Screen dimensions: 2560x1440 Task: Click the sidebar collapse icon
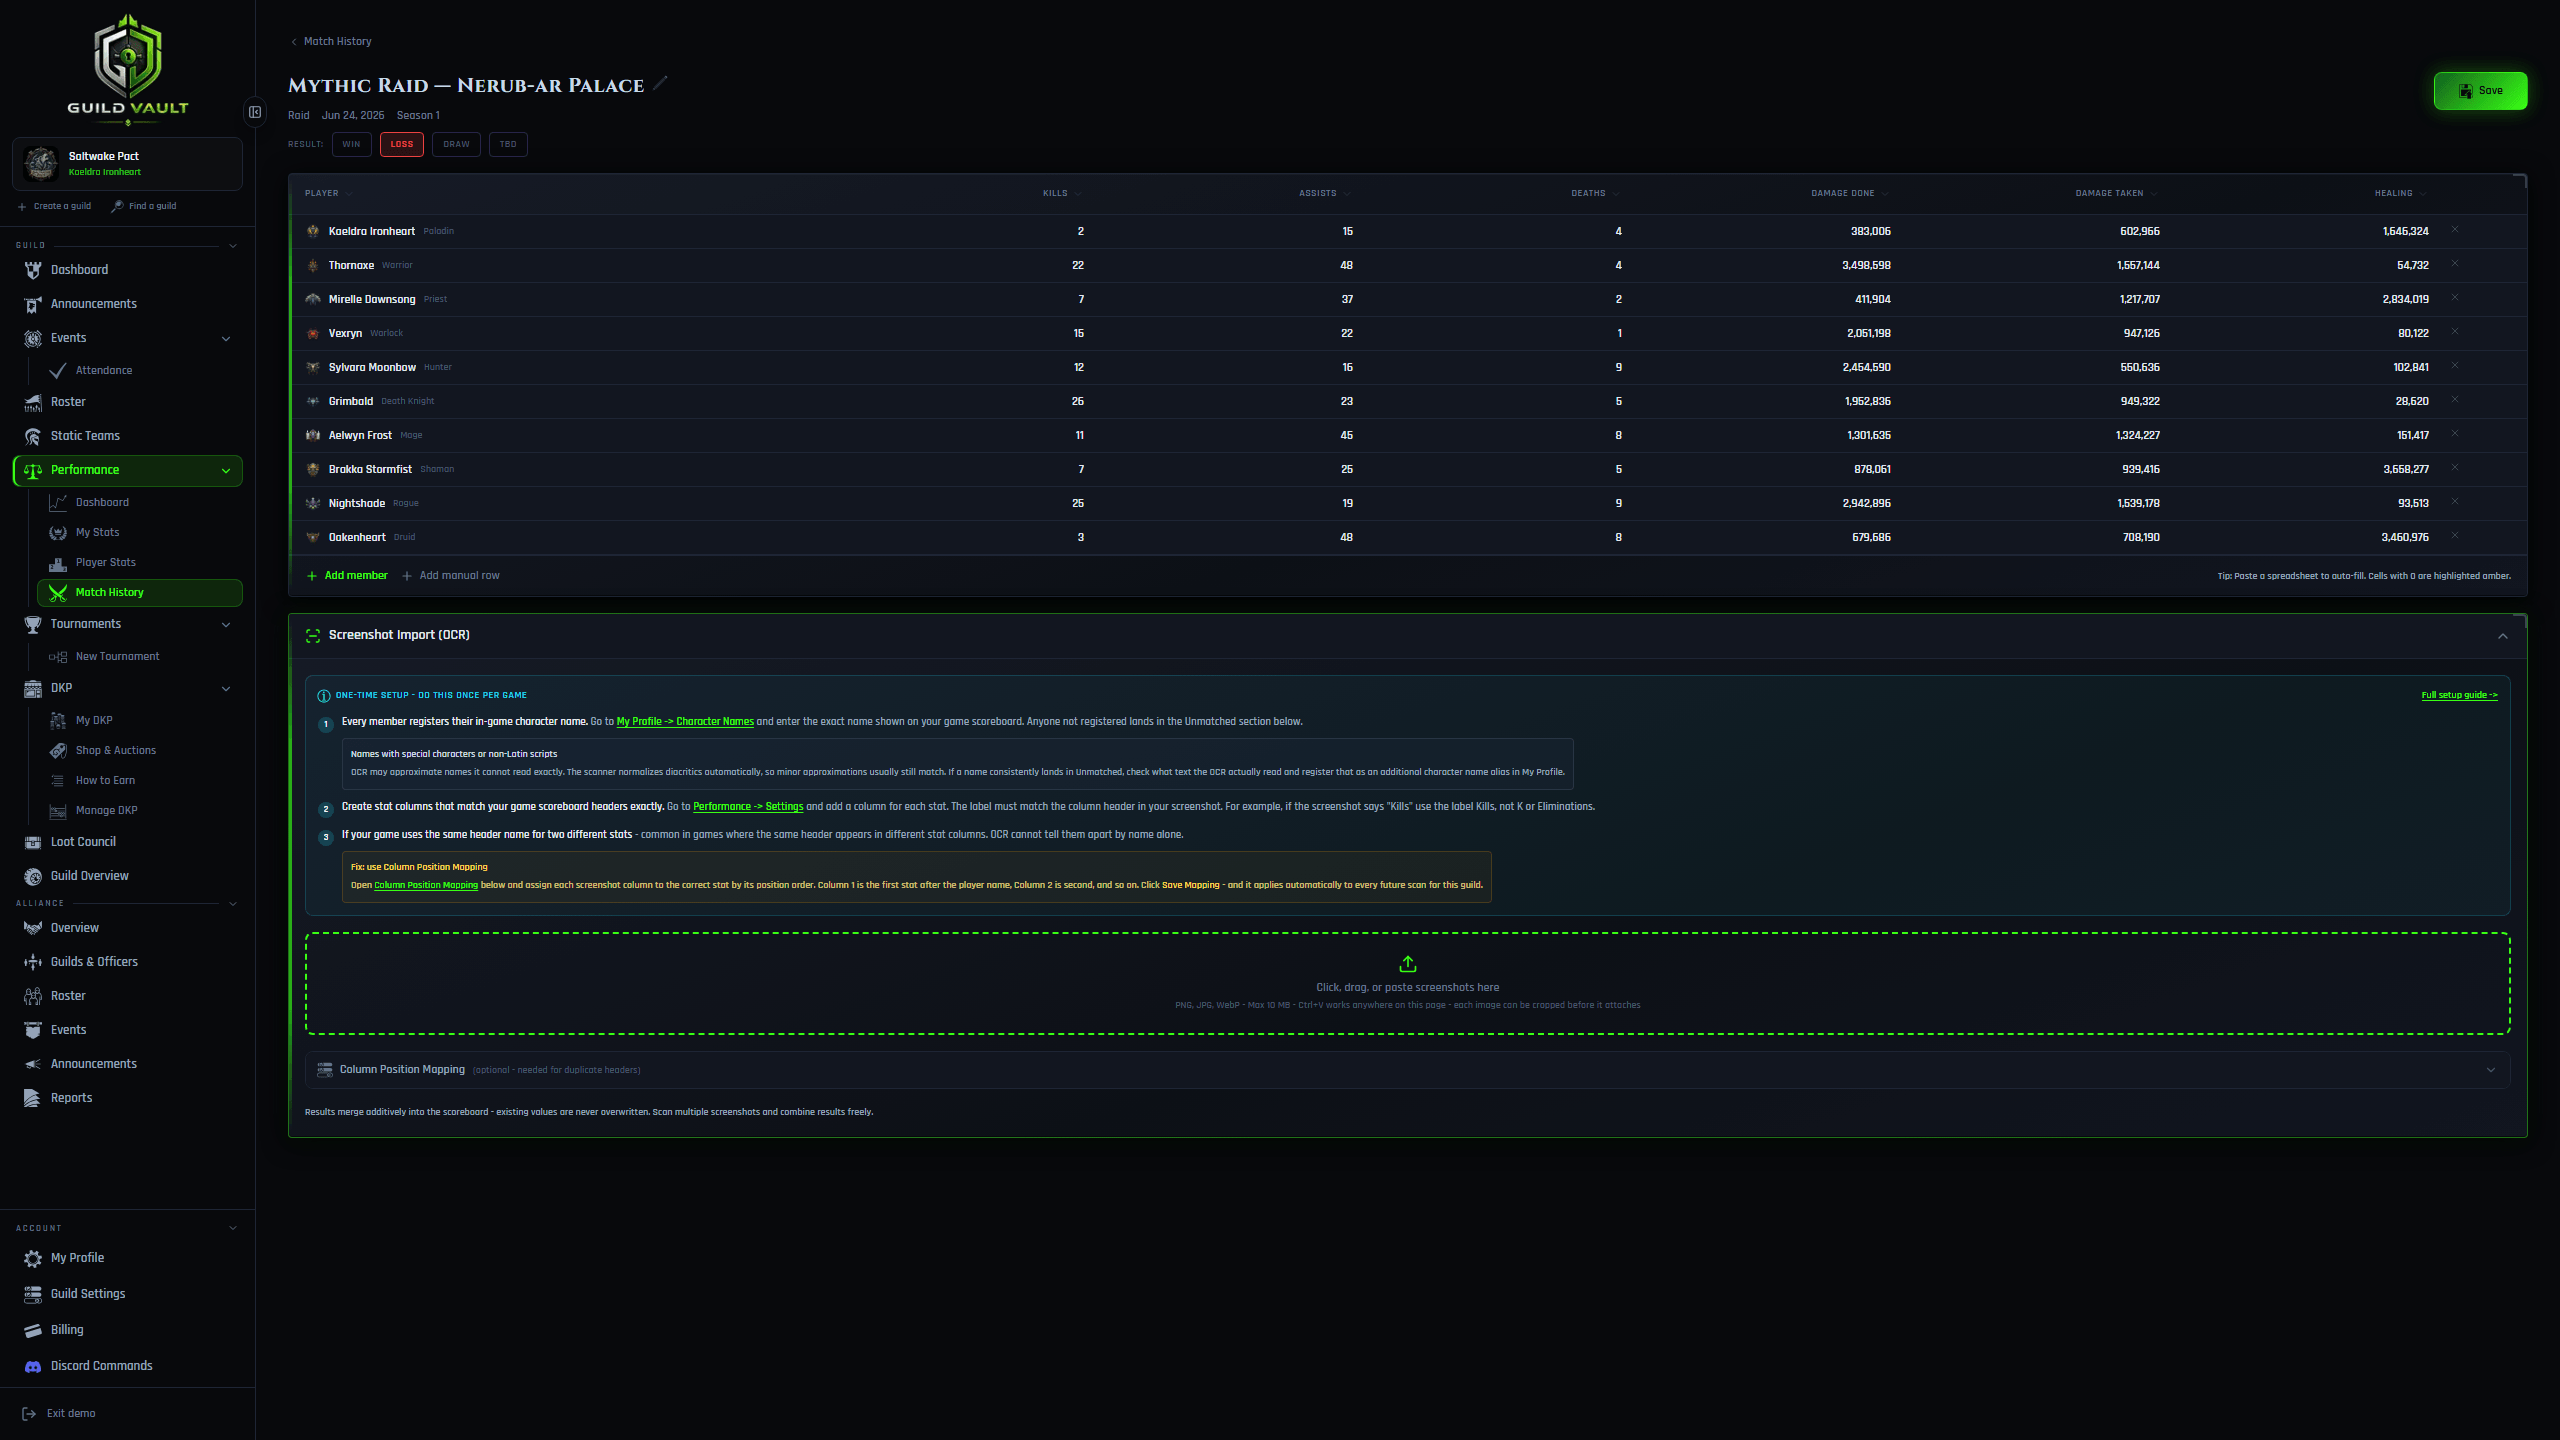[255, 112]
